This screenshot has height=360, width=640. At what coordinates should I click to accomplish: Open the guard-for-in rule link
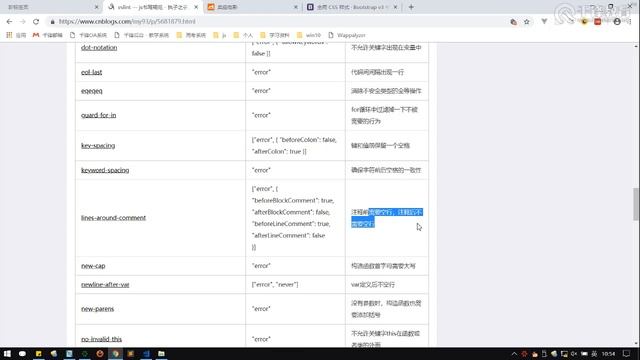[x=98, y=116]
